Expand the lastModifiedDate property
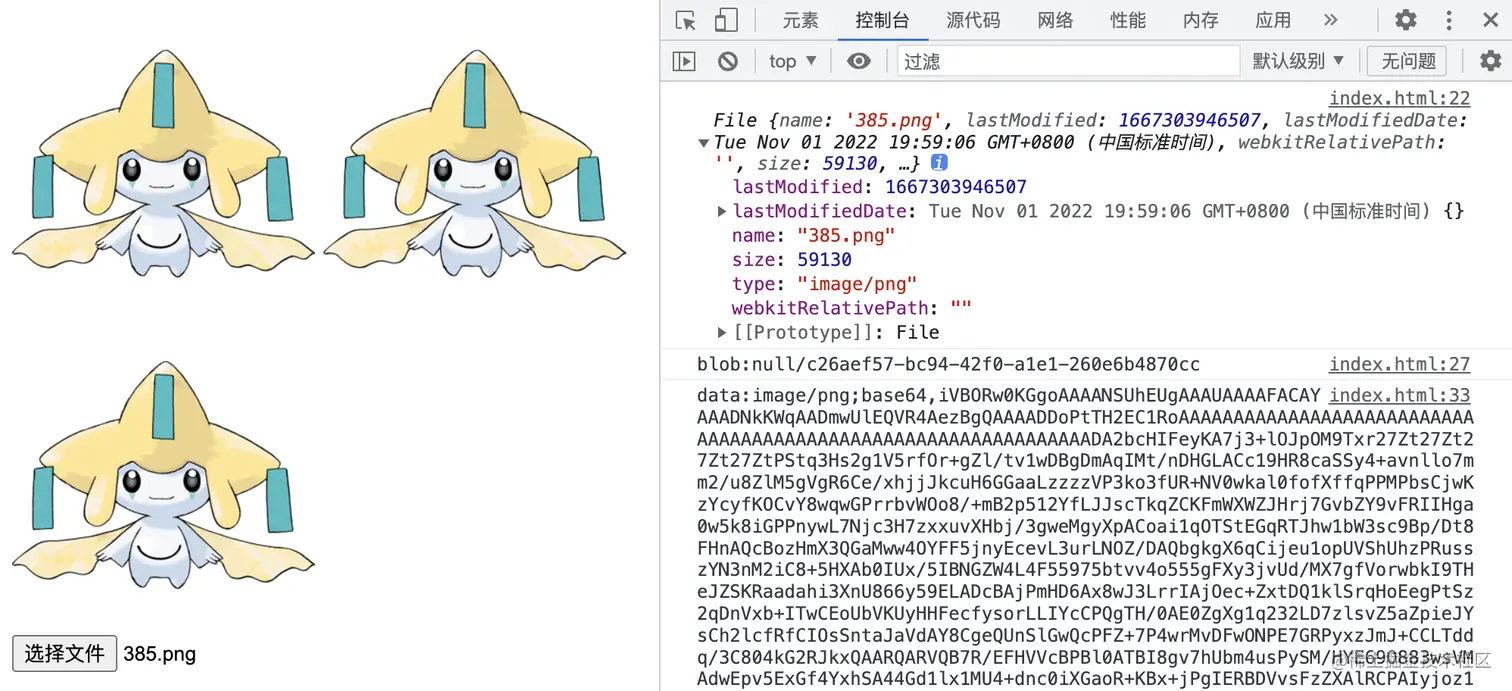1512x691 pixels. (723, 211)
